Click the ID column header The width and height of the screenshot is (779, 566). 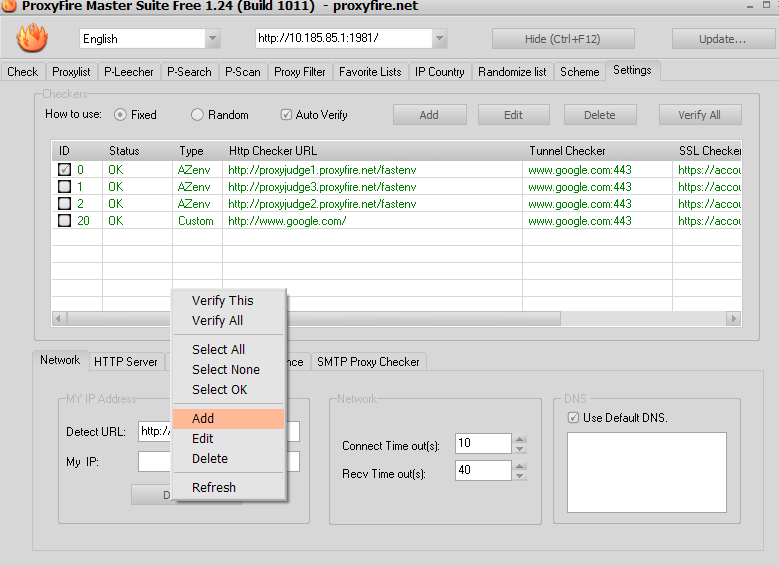[77, 151]
